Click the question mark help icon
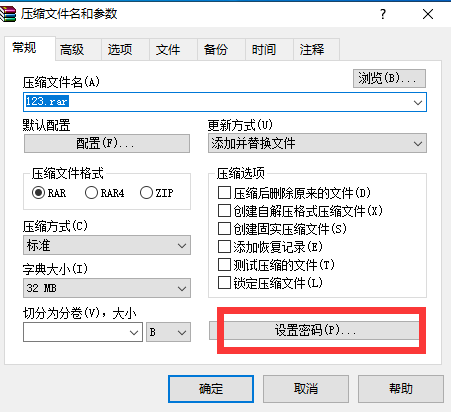The width and height of the screenshot is (451, 412). tap(383, 14)
